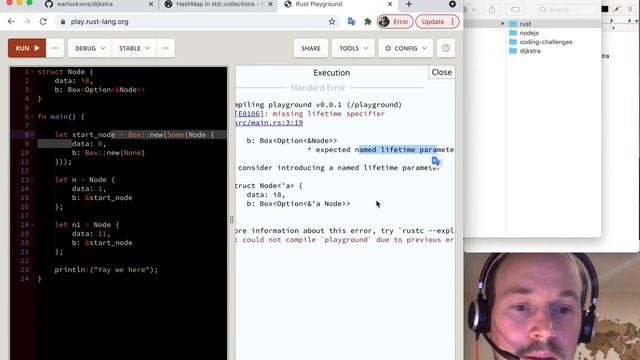Run the Rust code

(27, 48)
